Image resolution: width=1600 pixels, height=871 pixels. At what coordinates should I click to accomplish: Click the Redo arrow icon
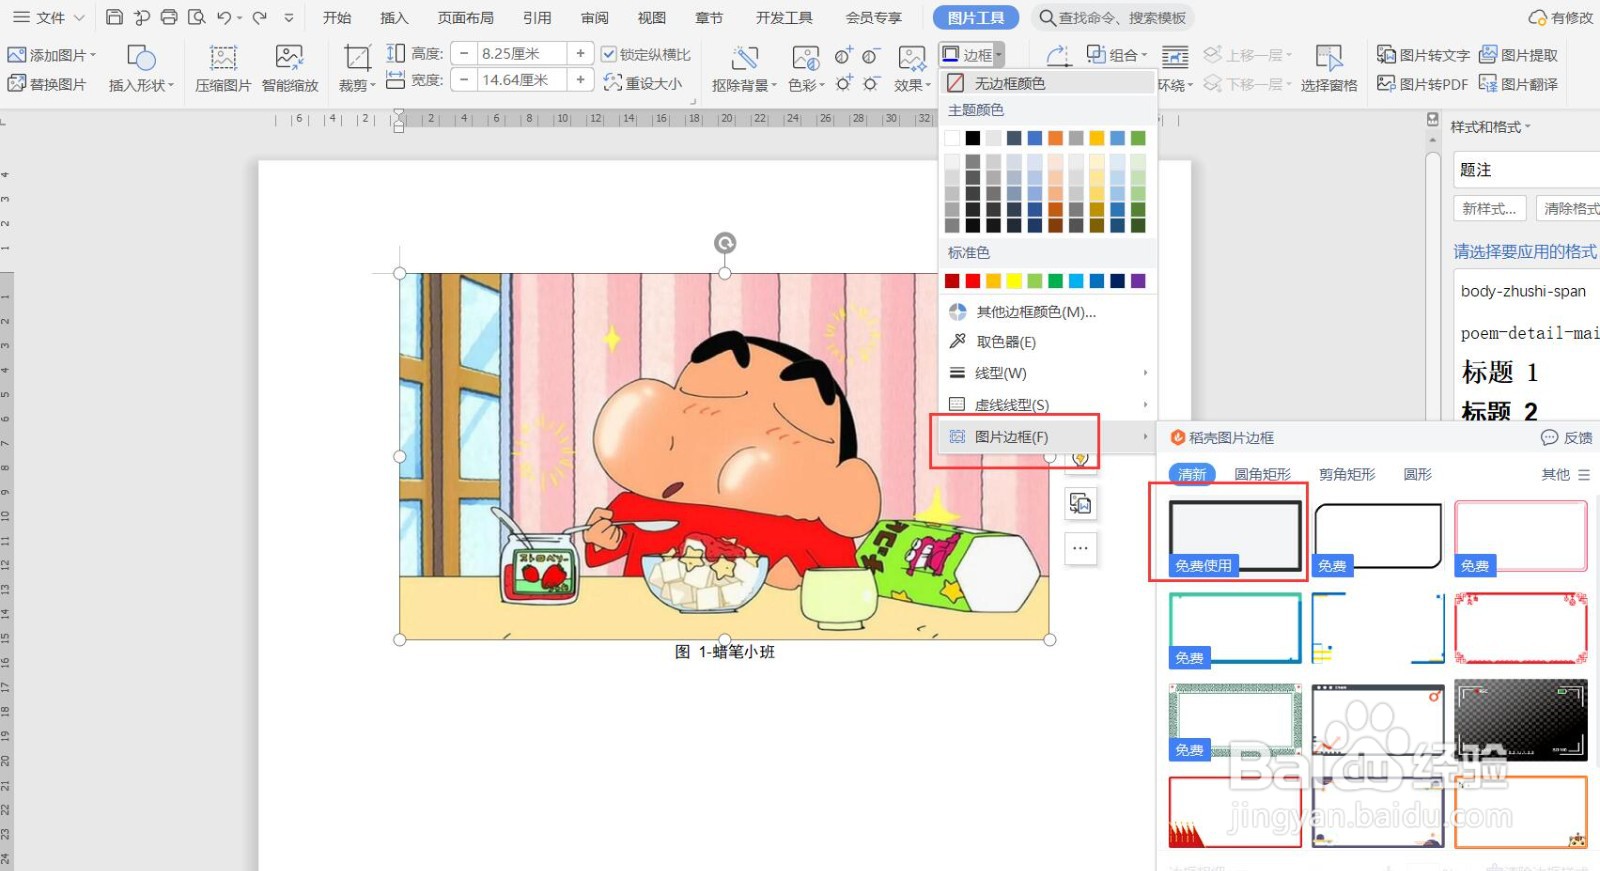pos(260,17)
